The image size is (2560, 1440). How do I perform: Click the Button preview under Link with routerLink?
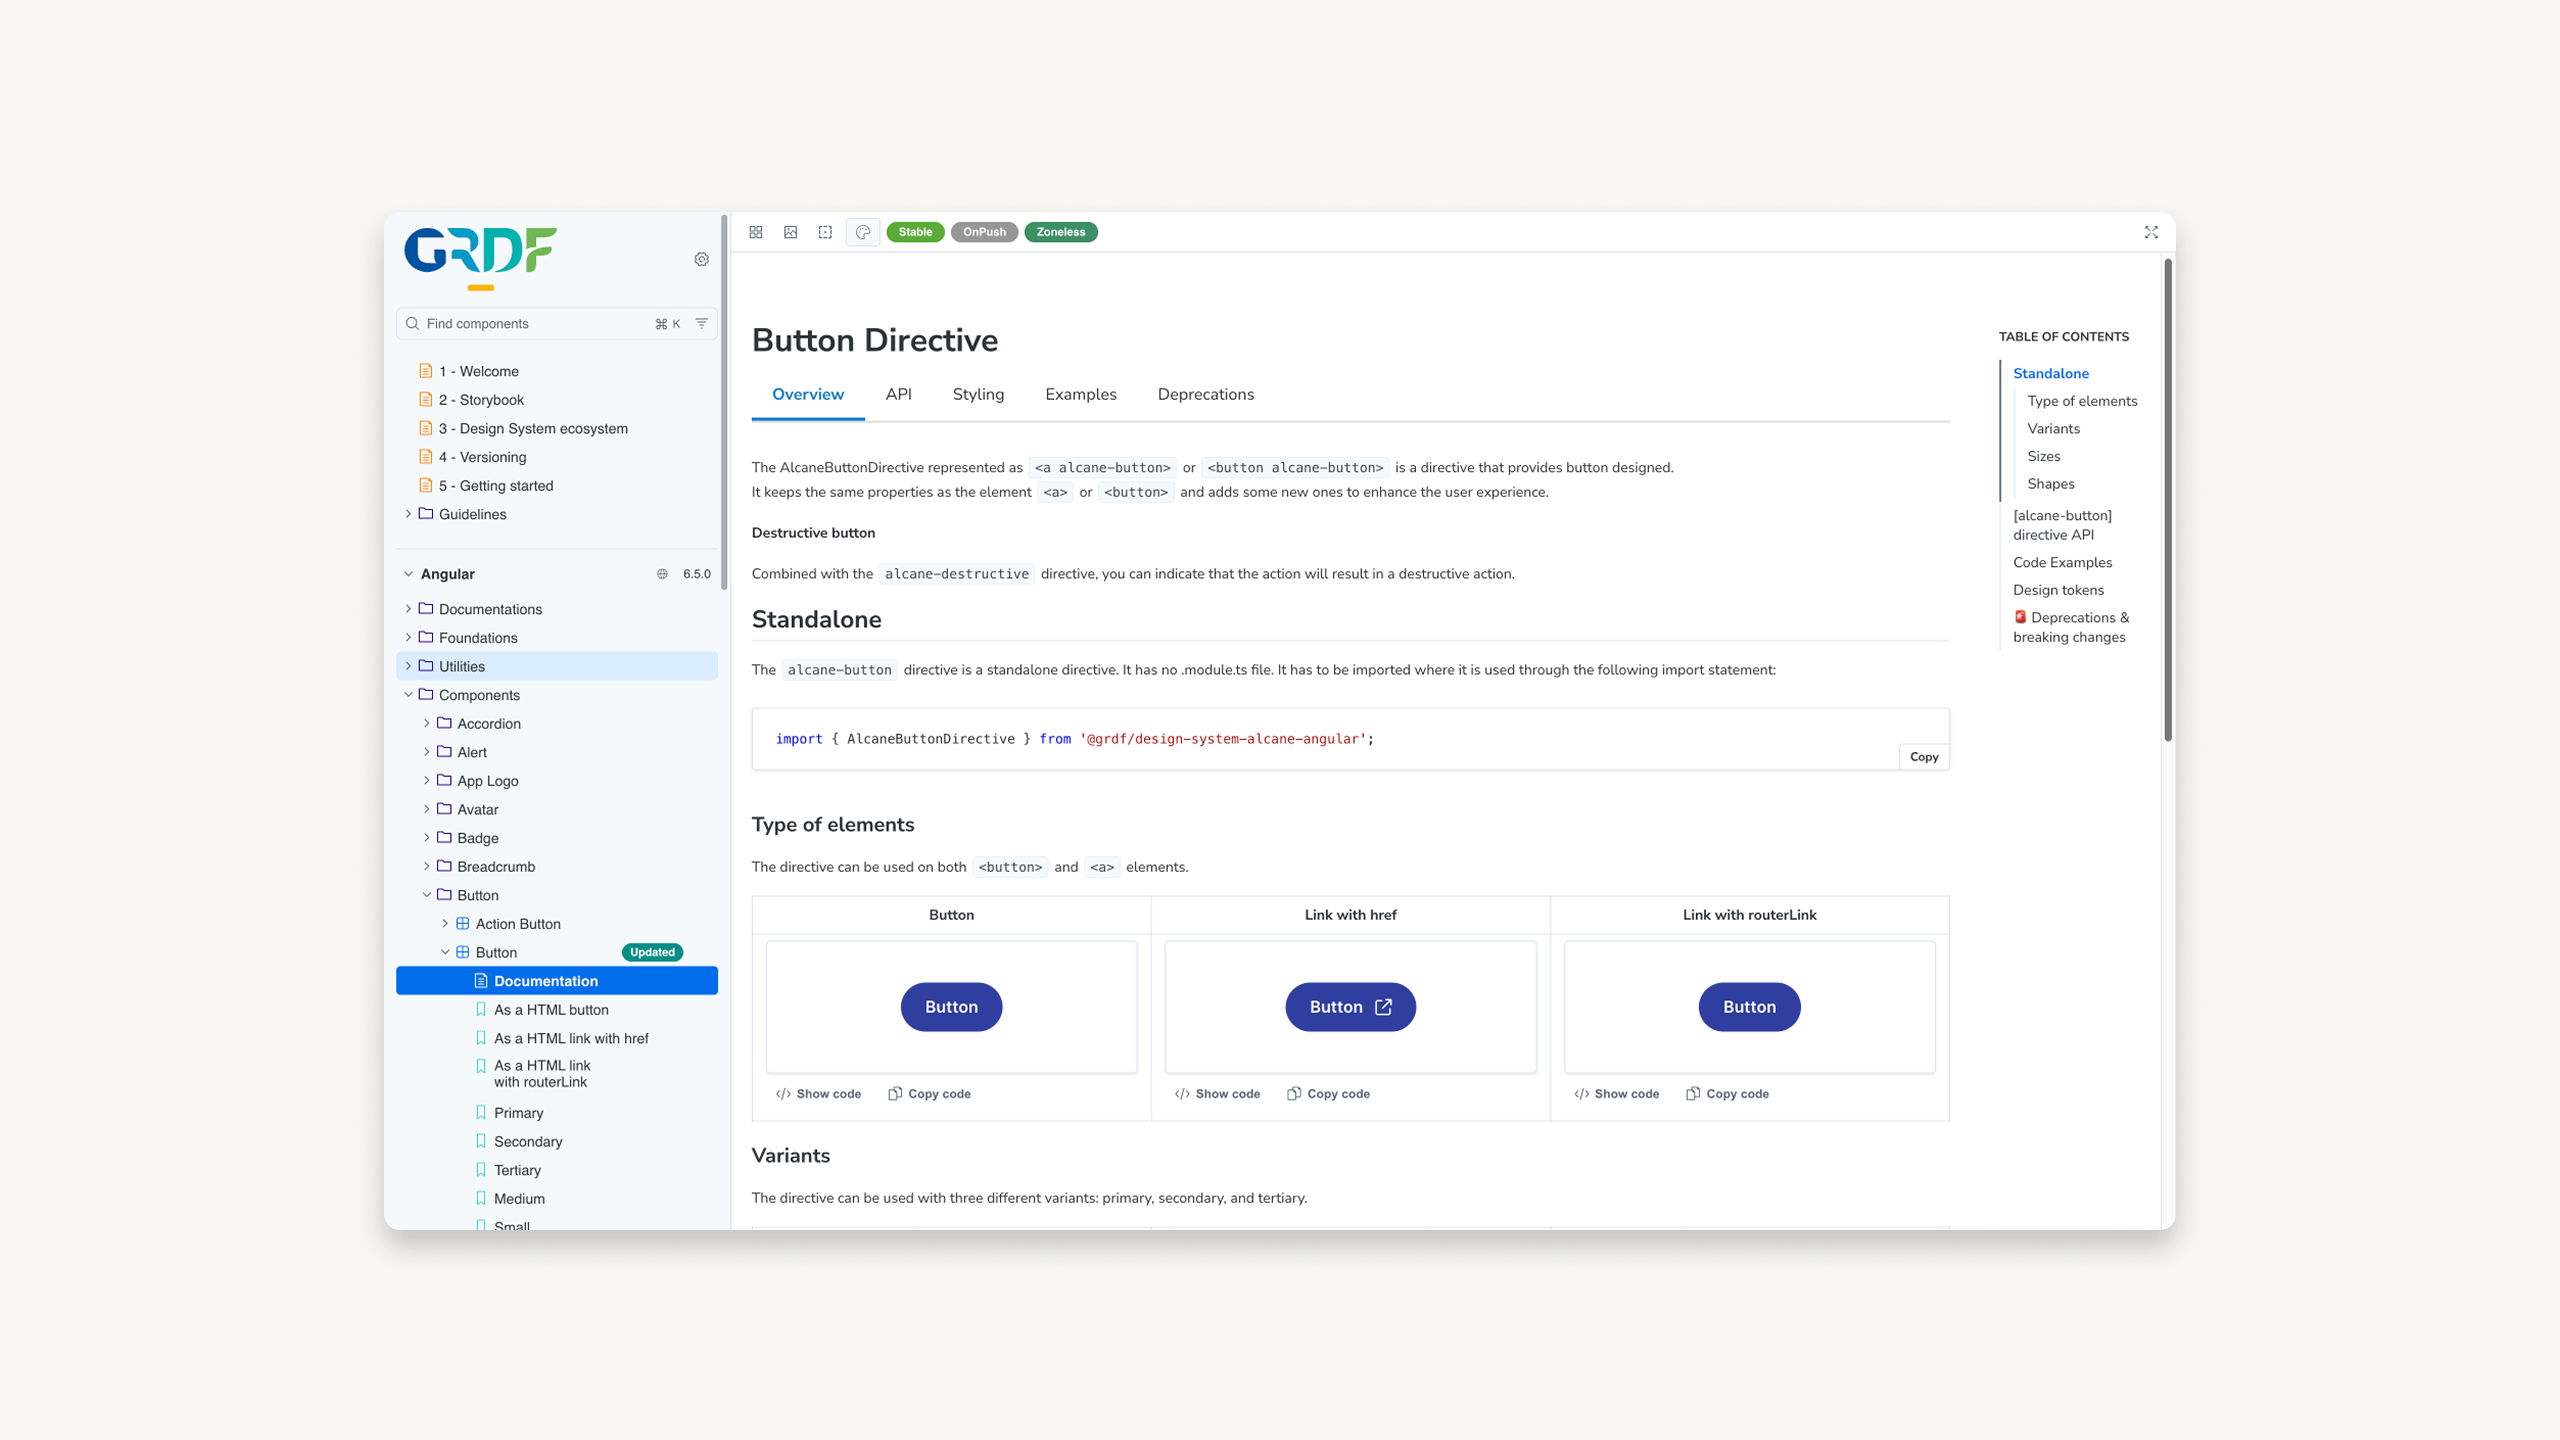pyautogui.click(x=1749, y=1007)
